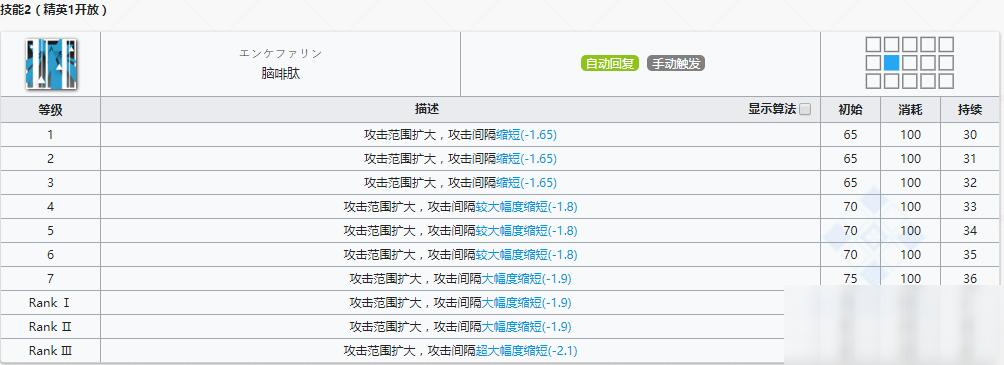Click 较大幅度缩短(-1.8) text in level 6 row

[x=526, y=255]
